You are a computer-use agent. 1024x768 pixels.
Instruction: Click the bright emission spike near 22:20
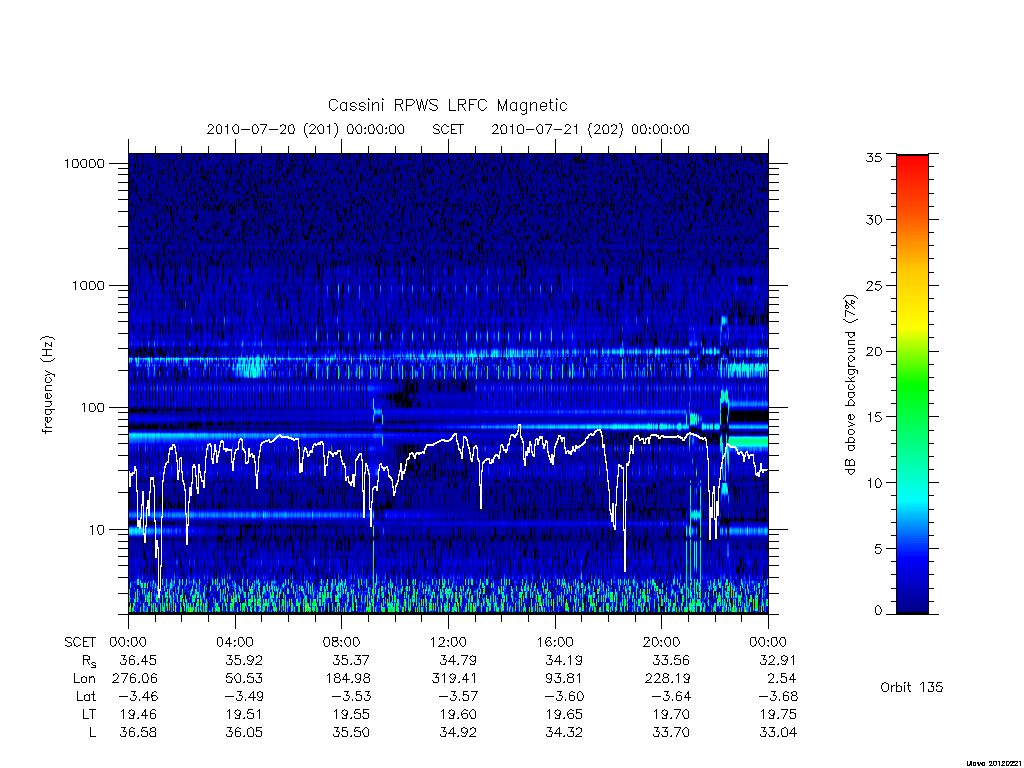(x=724, y=405)
